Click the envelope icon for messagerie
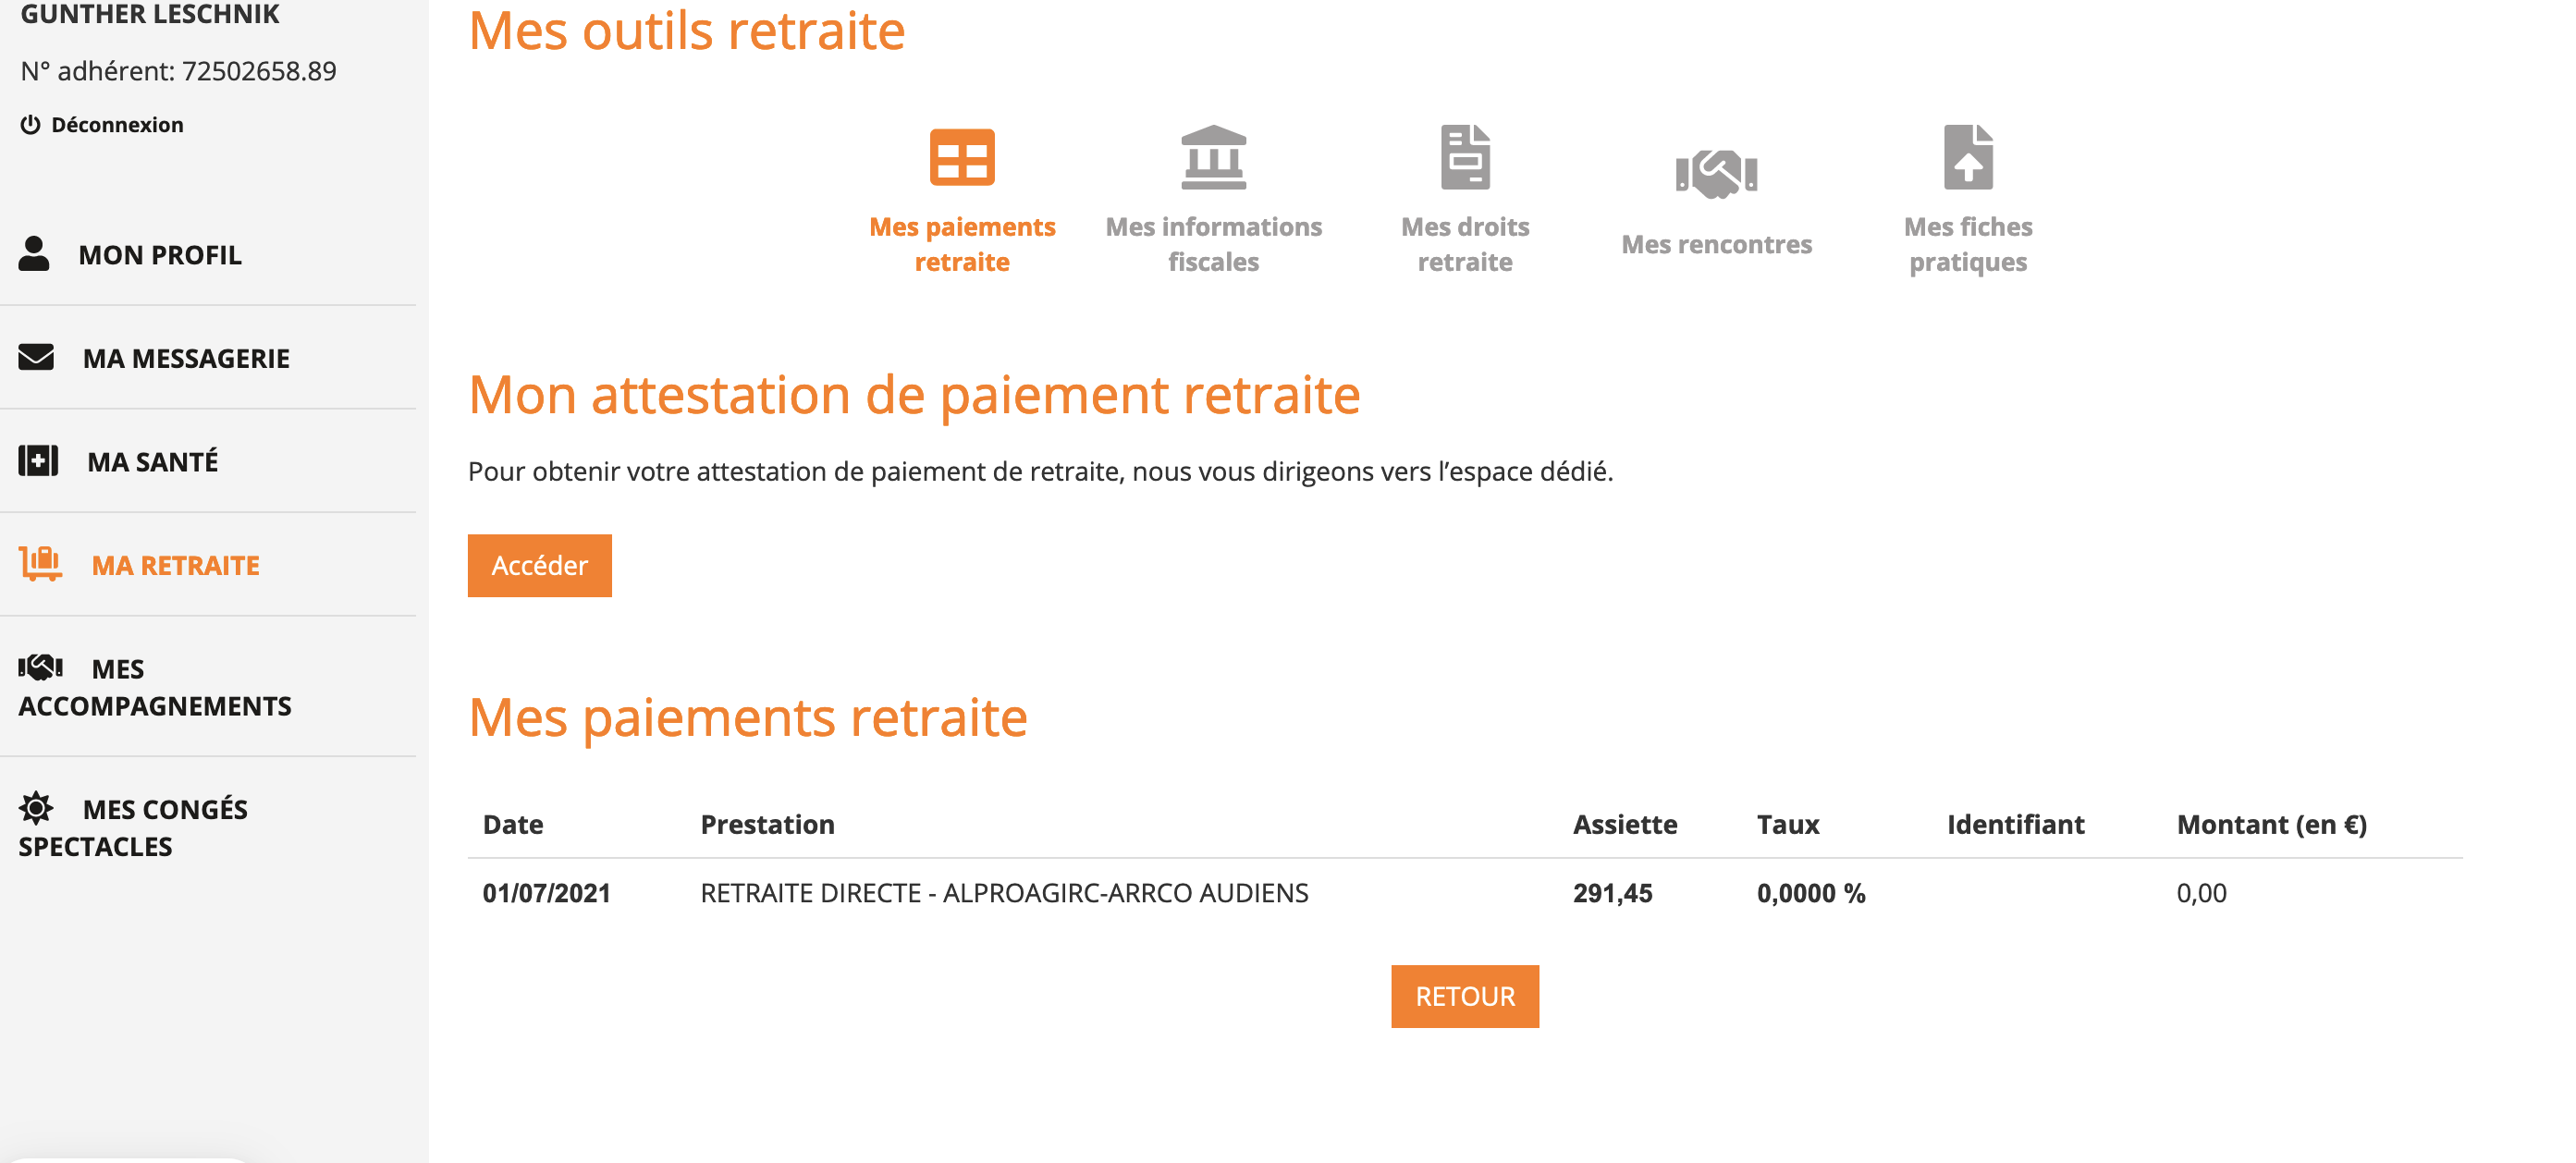 click(x=36, y=357)
